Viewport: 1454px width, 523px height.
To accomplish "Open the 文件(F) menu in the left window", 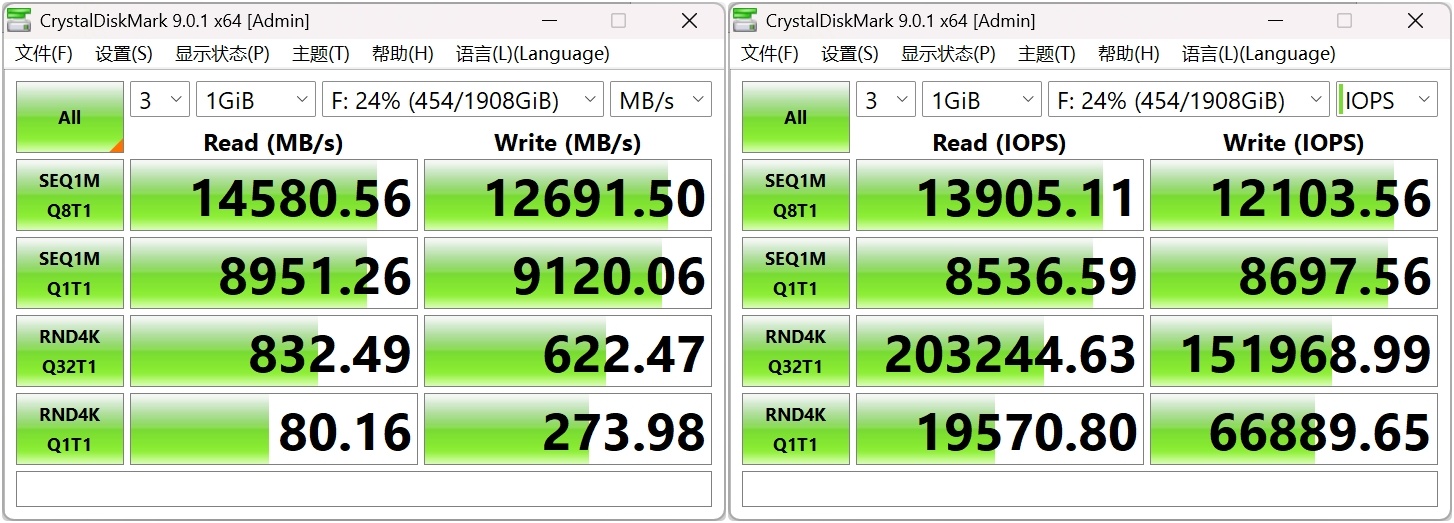I will point(44,54).
